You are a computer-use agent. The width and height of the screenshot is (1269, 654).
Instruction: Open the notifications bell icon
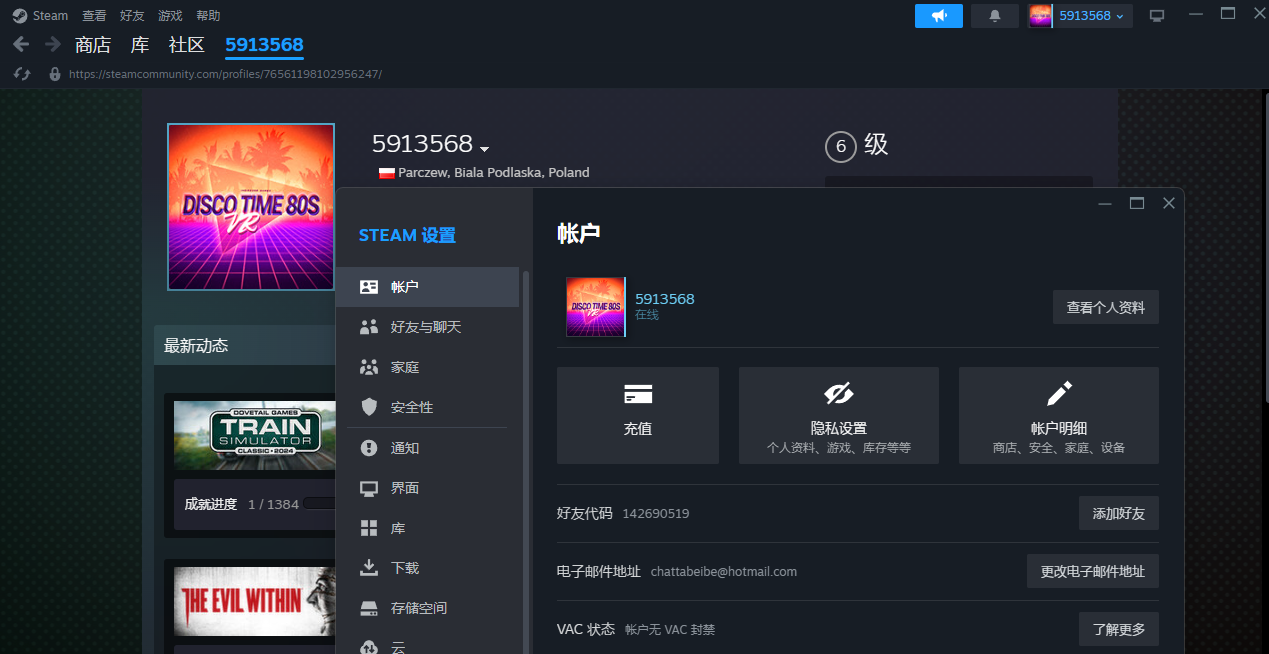tap(995, 16)
